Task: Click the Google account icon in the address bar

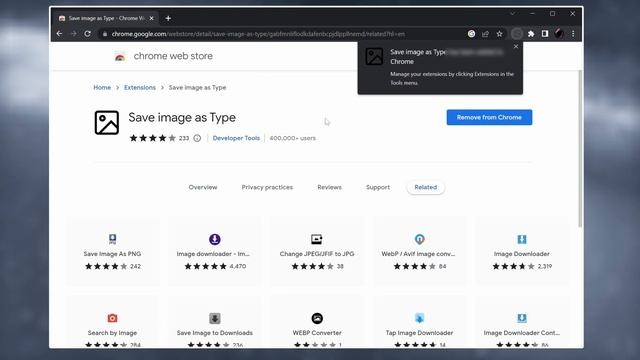Action: pos(471,34)
